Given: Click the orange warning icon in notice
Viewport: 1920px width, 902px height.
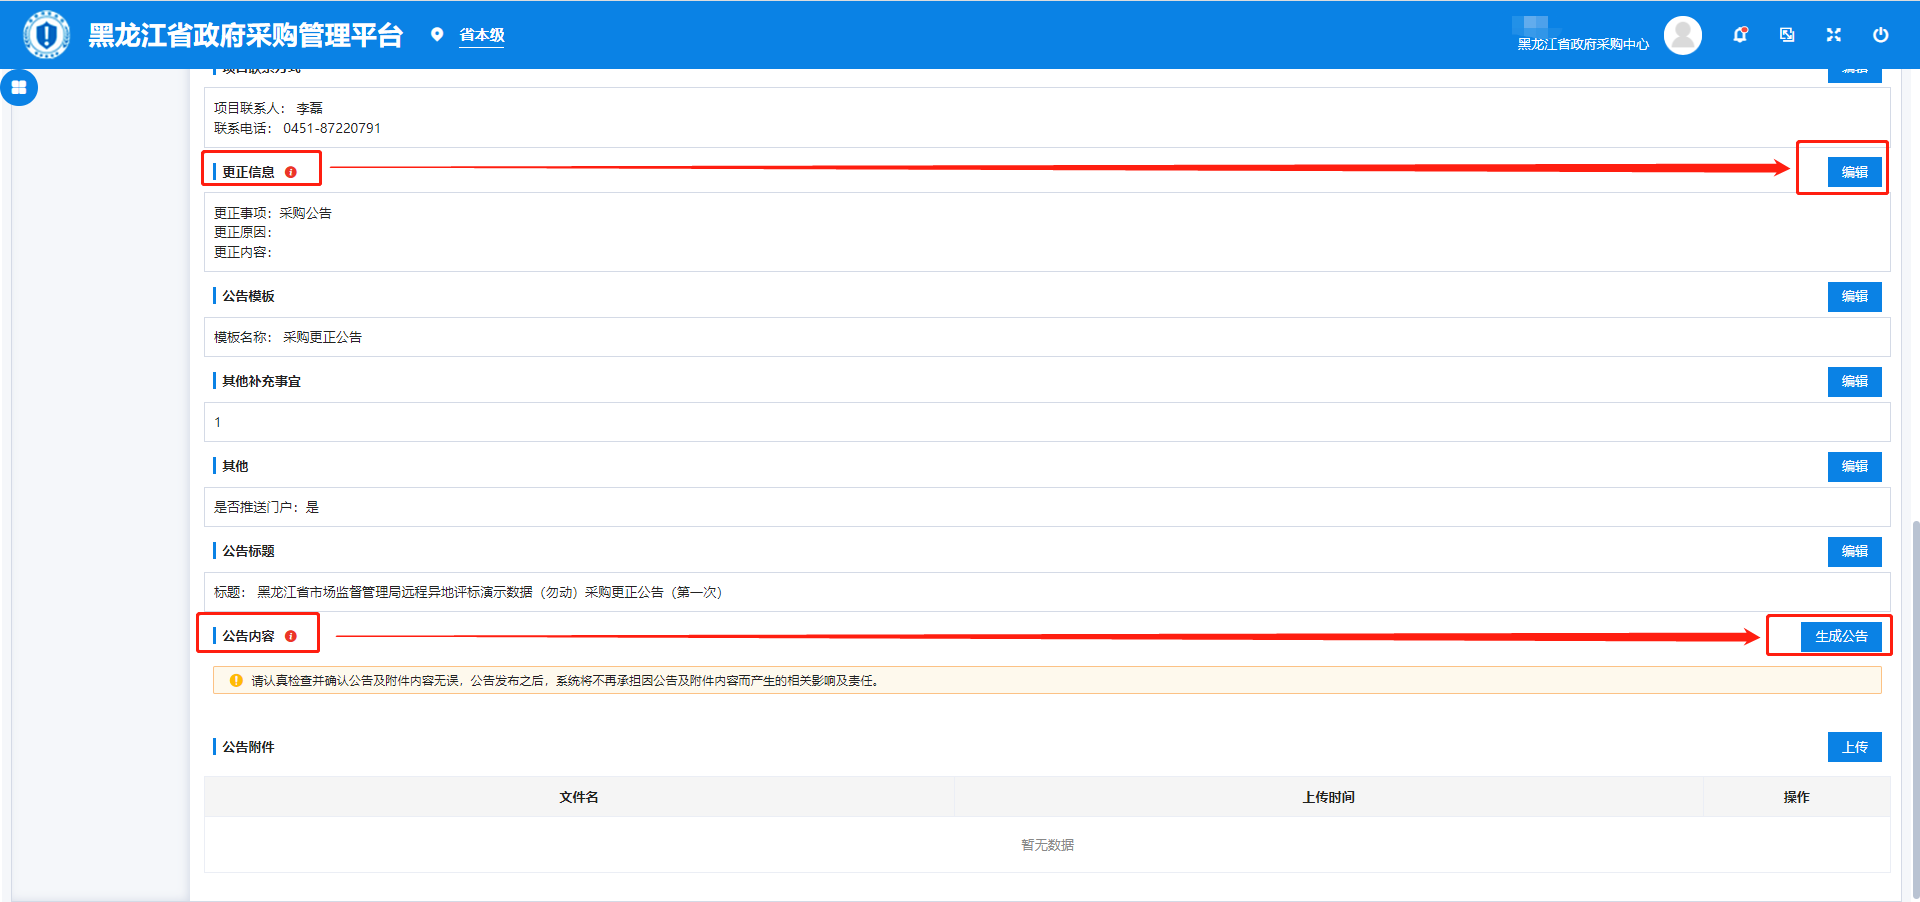Looking at the screenshot, I should pyautogui.click(x=236, y=680).
